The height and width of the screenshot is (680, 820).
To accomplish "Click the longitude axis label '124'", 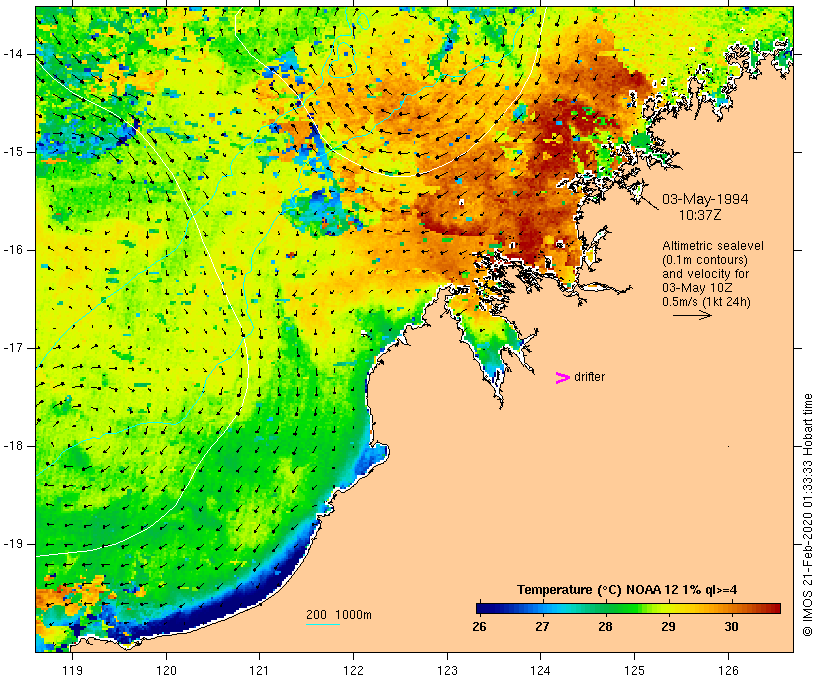I will pos(541,670).
